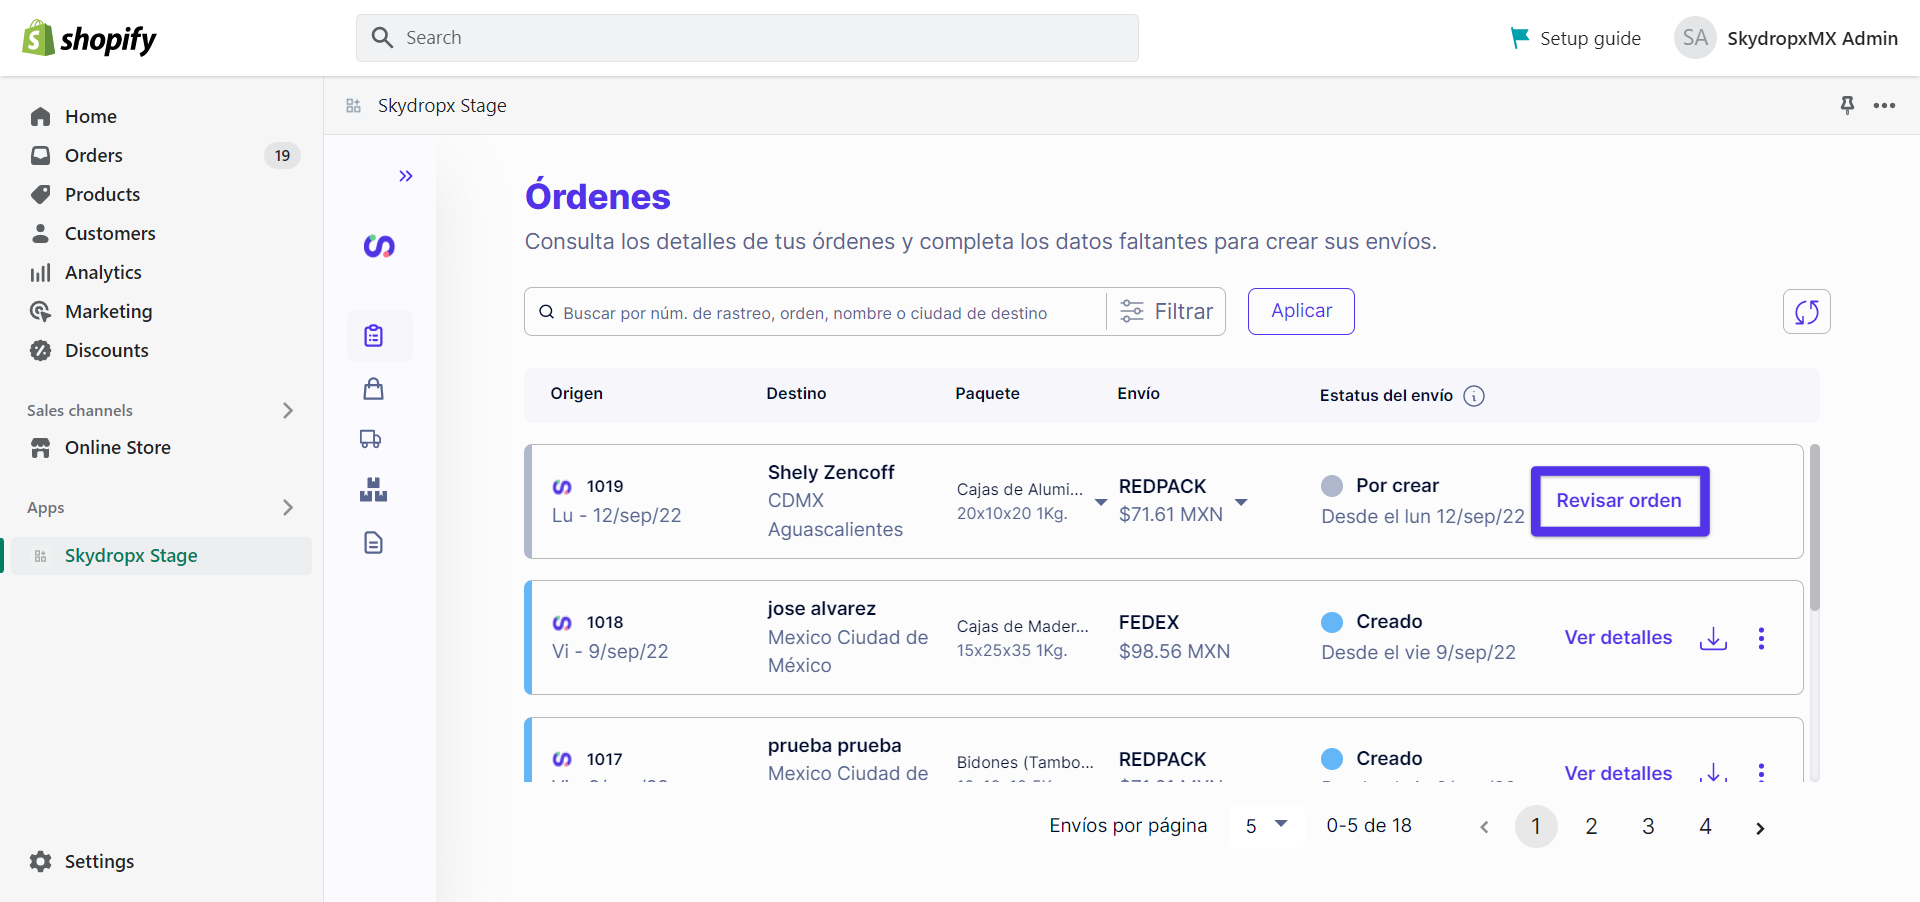1920x902 pixels.
Task: Click FEDEX carrier in order 1018
Action: tap(1148, 623)
